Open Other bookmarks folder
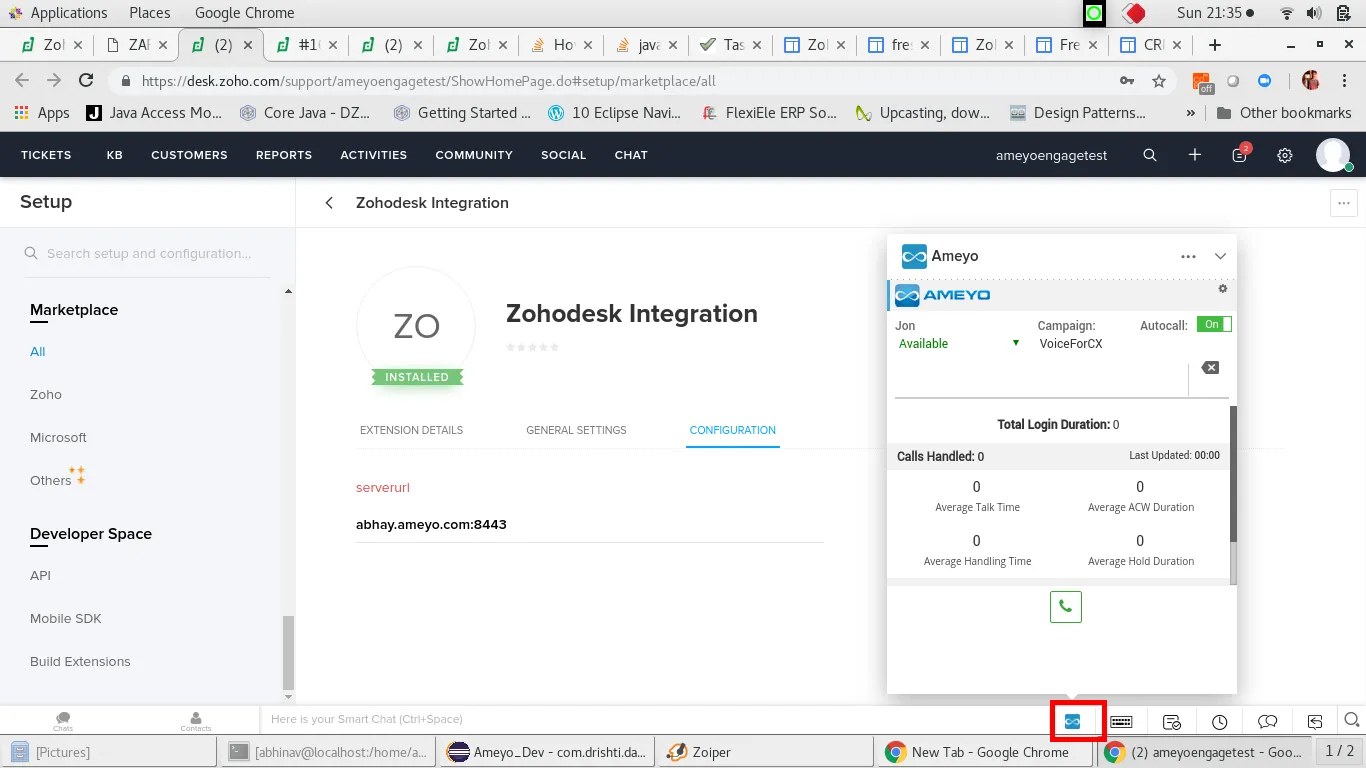 [x=1284, y=113]
